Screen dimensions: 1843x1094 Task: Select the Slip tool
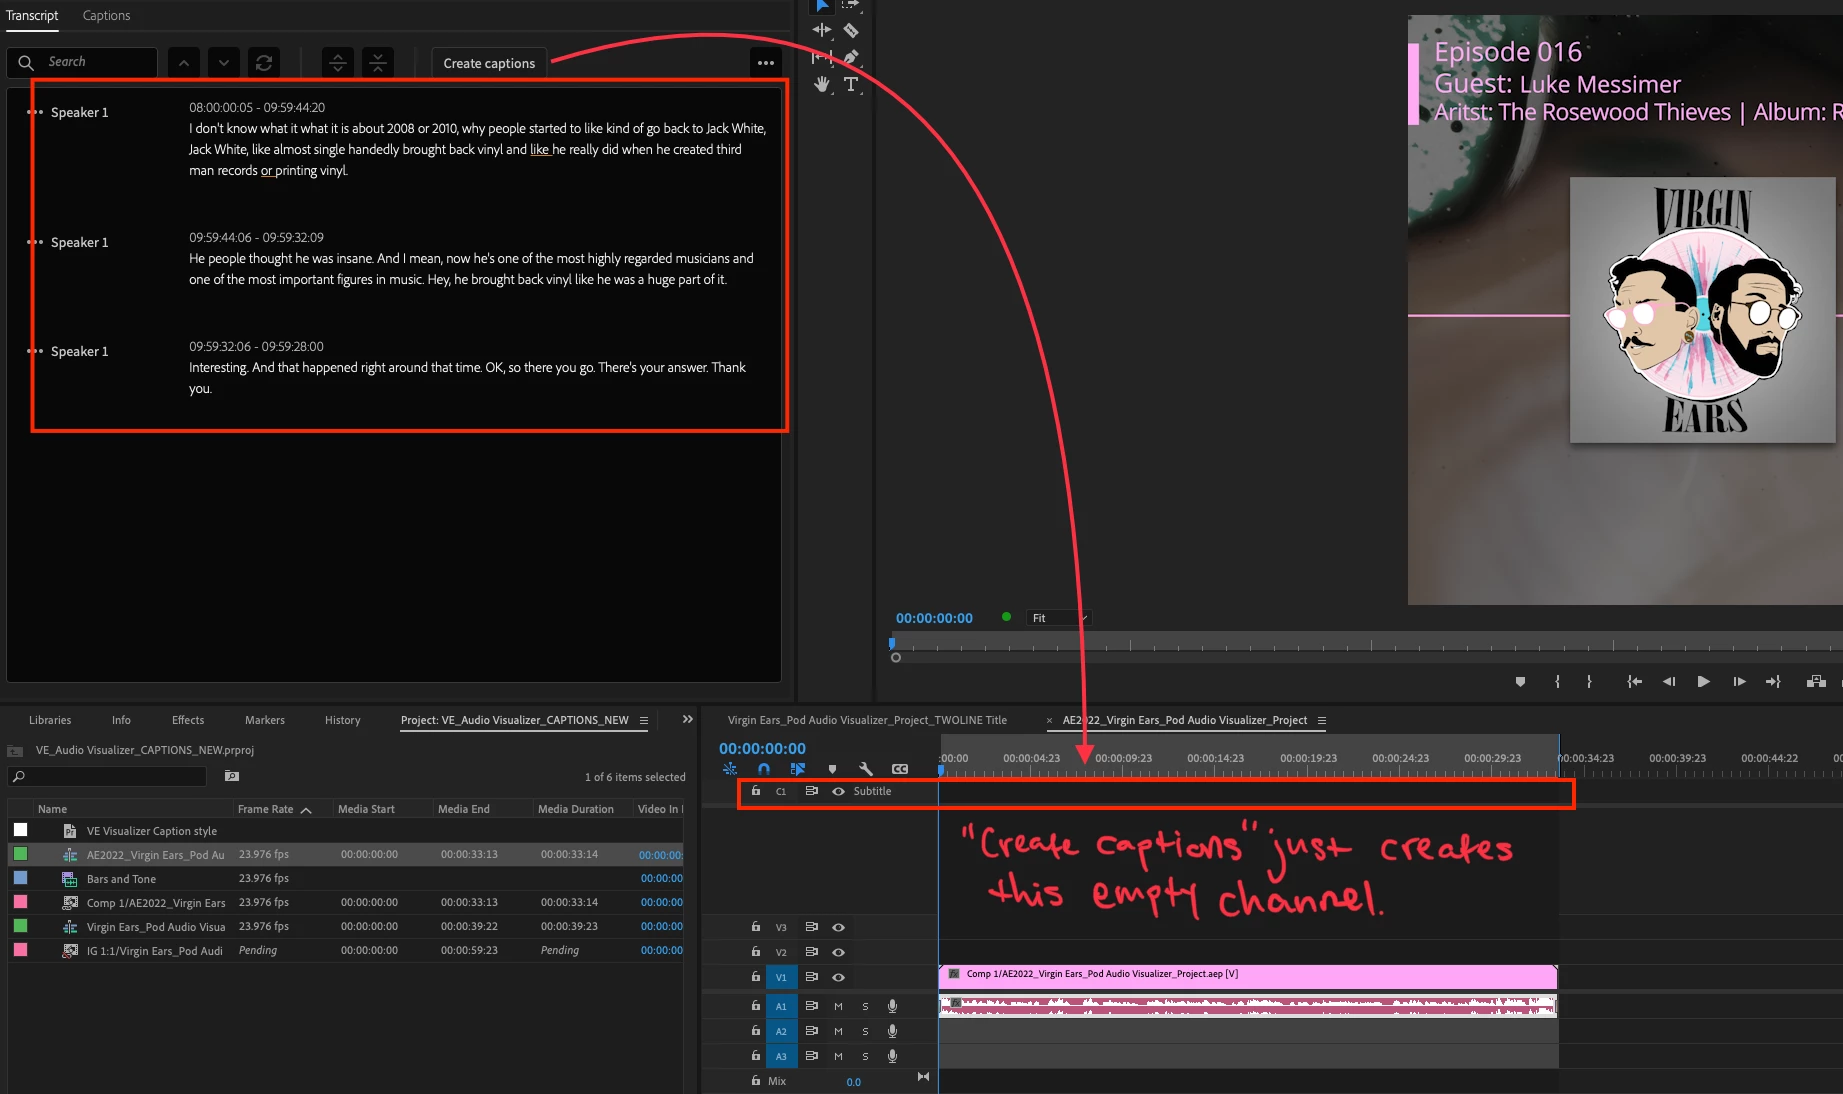click(822, 58)
